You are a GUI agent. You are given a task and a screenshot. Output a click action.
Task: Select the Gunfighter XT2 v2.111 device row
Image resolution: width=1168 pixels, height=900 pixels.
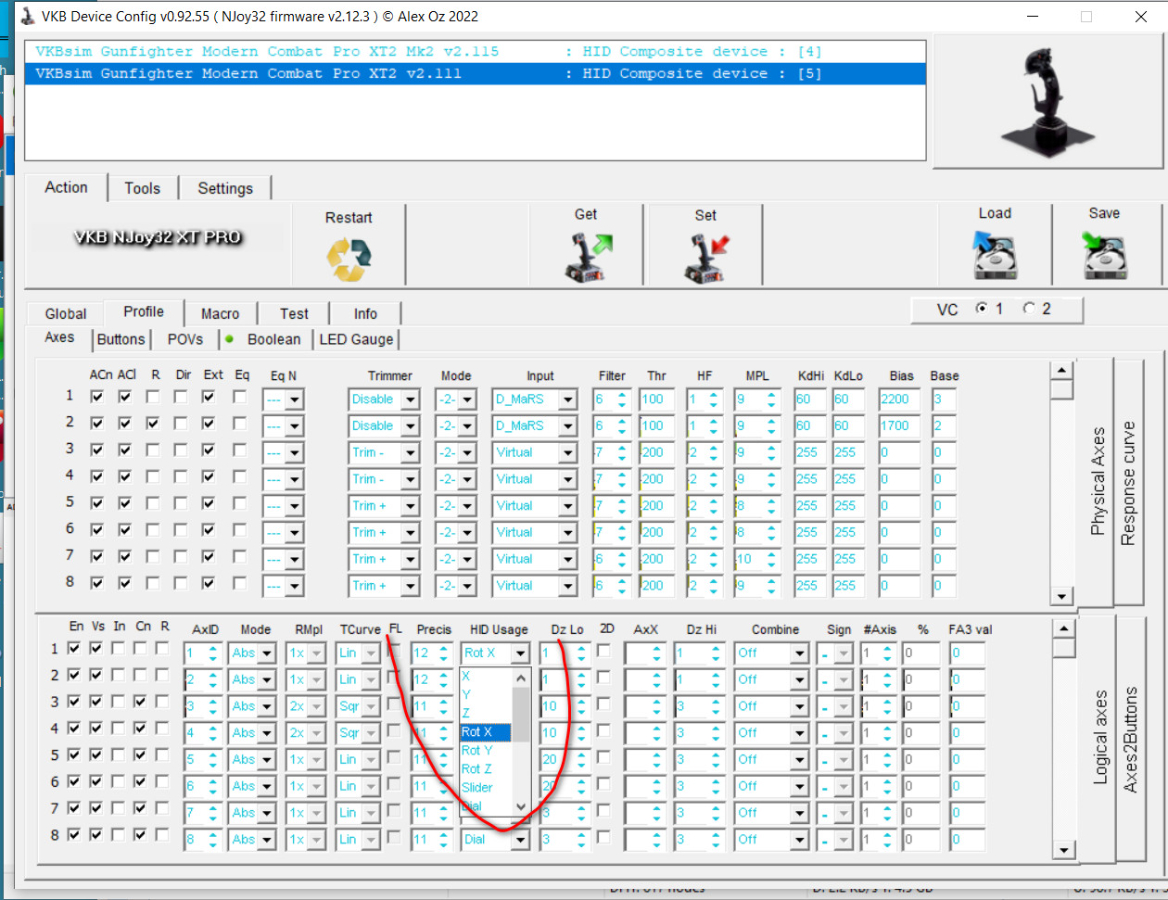pyautogui.click(x=475, y=74)
